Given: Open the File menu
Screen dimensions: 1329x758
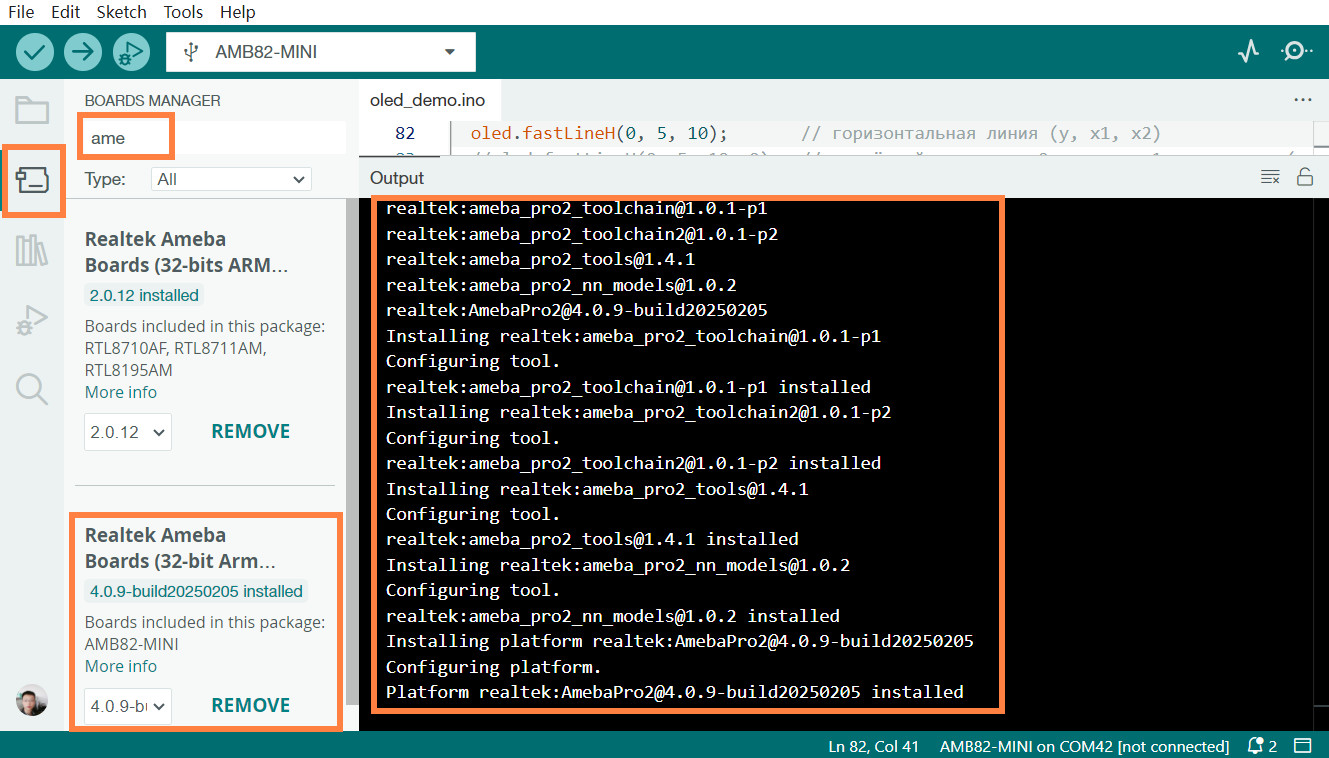Looking at the screenshot, I should 21,12.
